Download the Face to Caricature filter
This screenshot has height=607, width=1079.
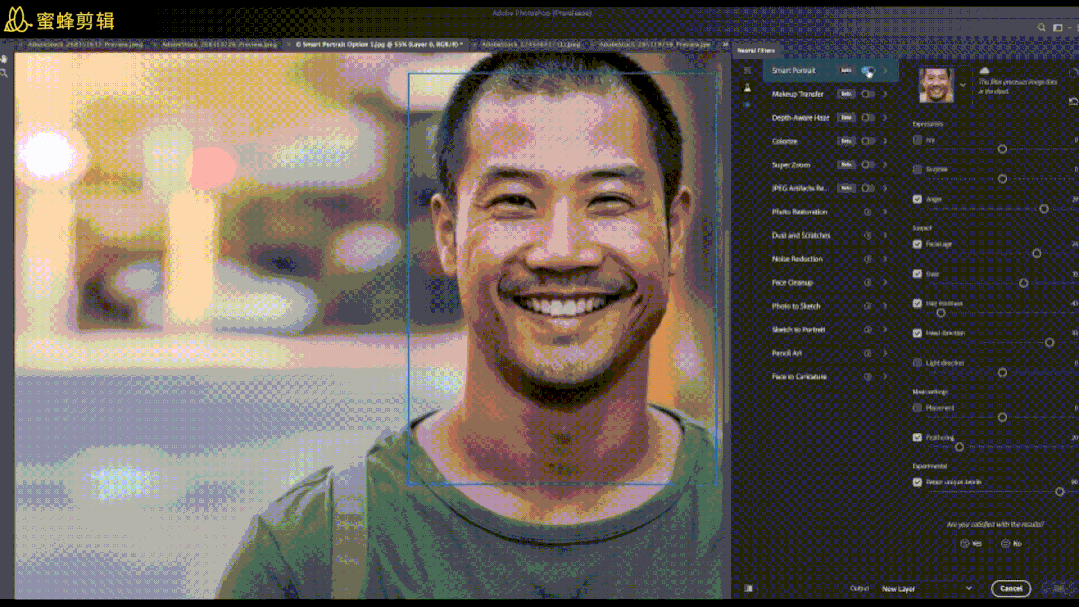click(868, 376)
